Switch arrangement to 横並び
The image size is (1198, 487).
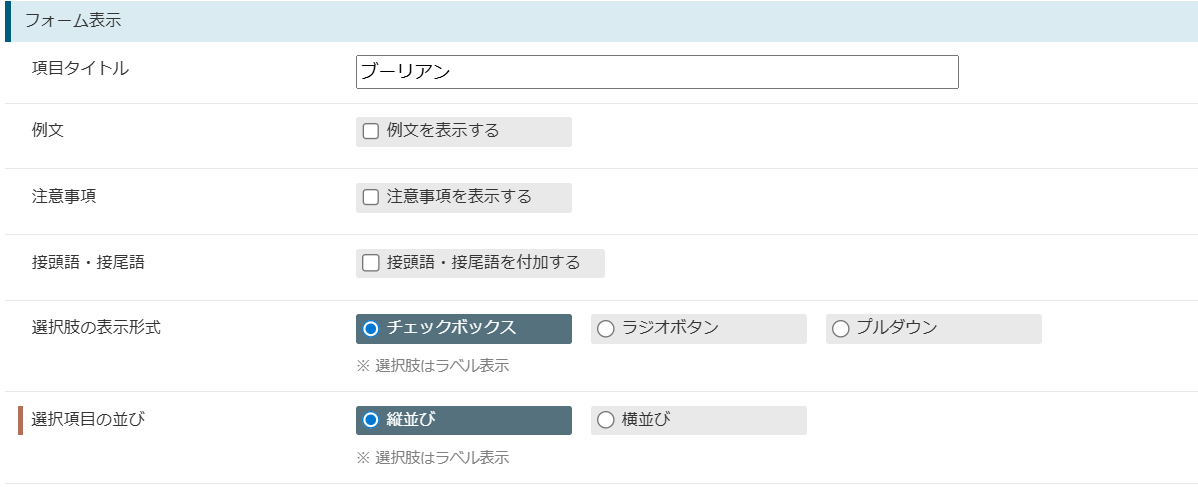tap(698, 420)
